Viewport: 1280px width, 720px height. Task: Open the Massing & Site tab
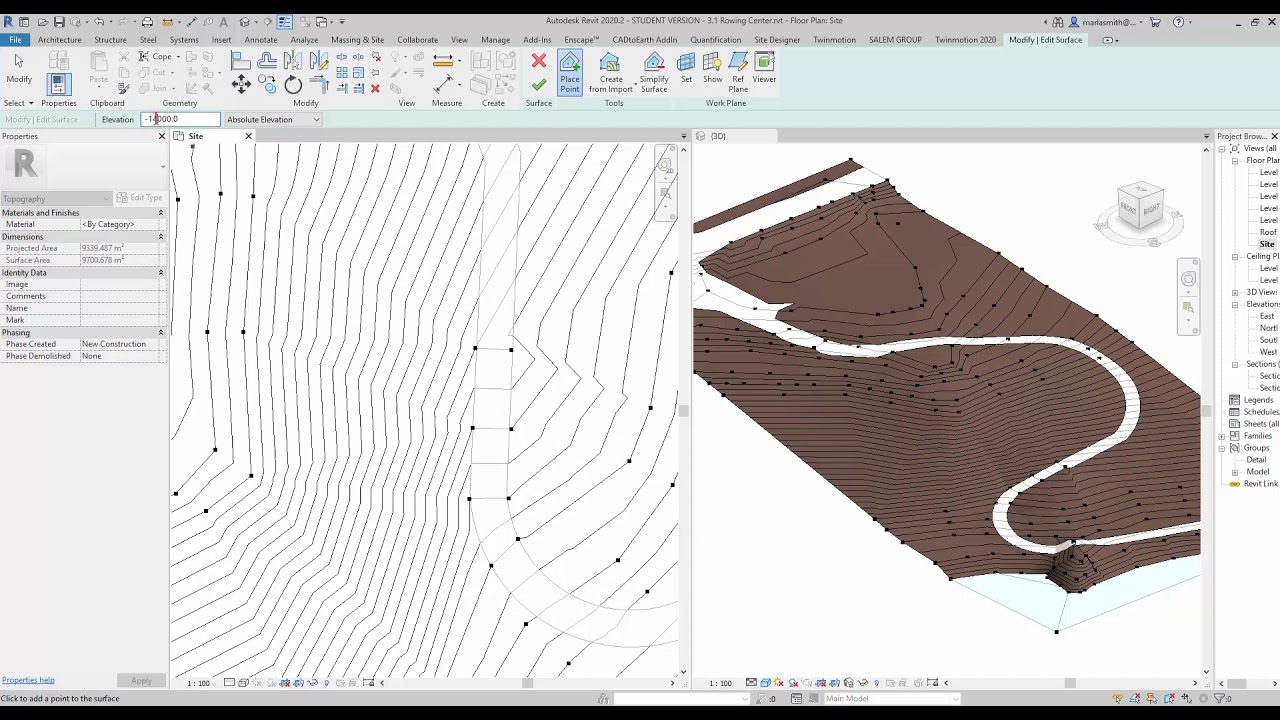tap(357, 40)
